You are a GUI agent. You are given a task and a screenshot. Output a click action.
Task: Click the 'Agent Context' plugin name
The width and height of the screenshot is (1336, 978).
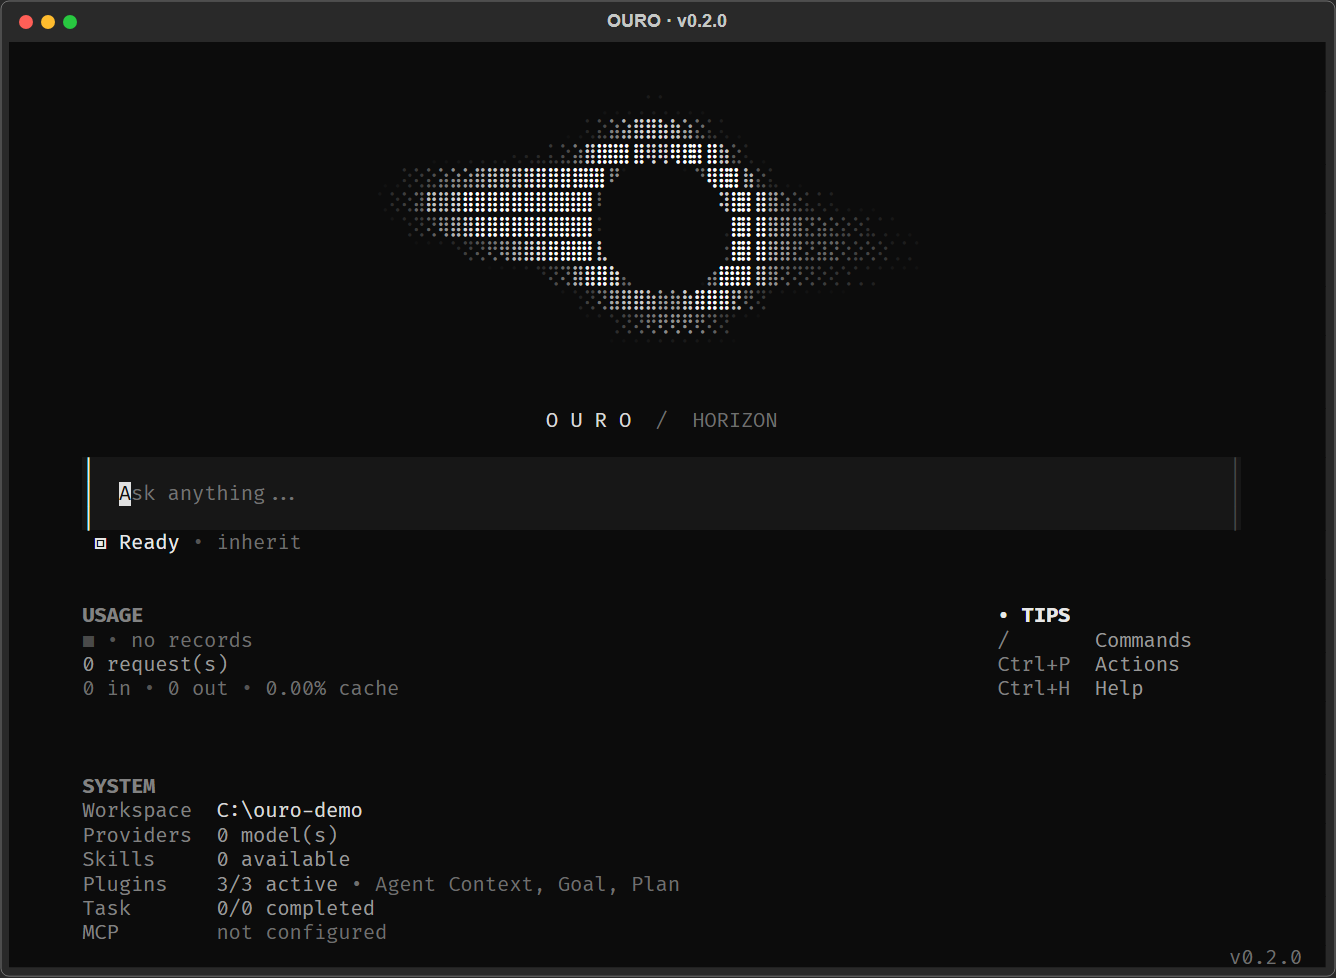coord(455,884)
